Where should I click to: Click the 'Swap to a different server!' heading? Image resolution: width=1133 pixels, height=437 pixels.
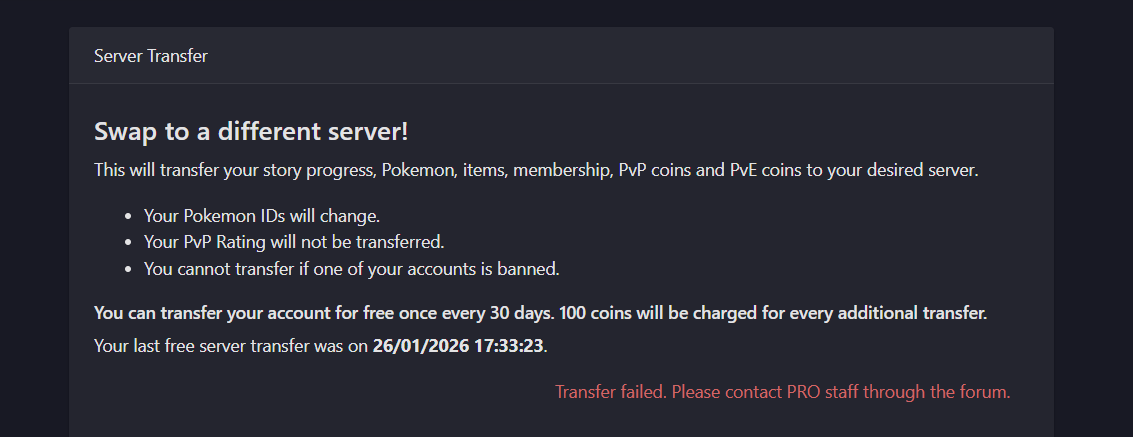point(251,132)
